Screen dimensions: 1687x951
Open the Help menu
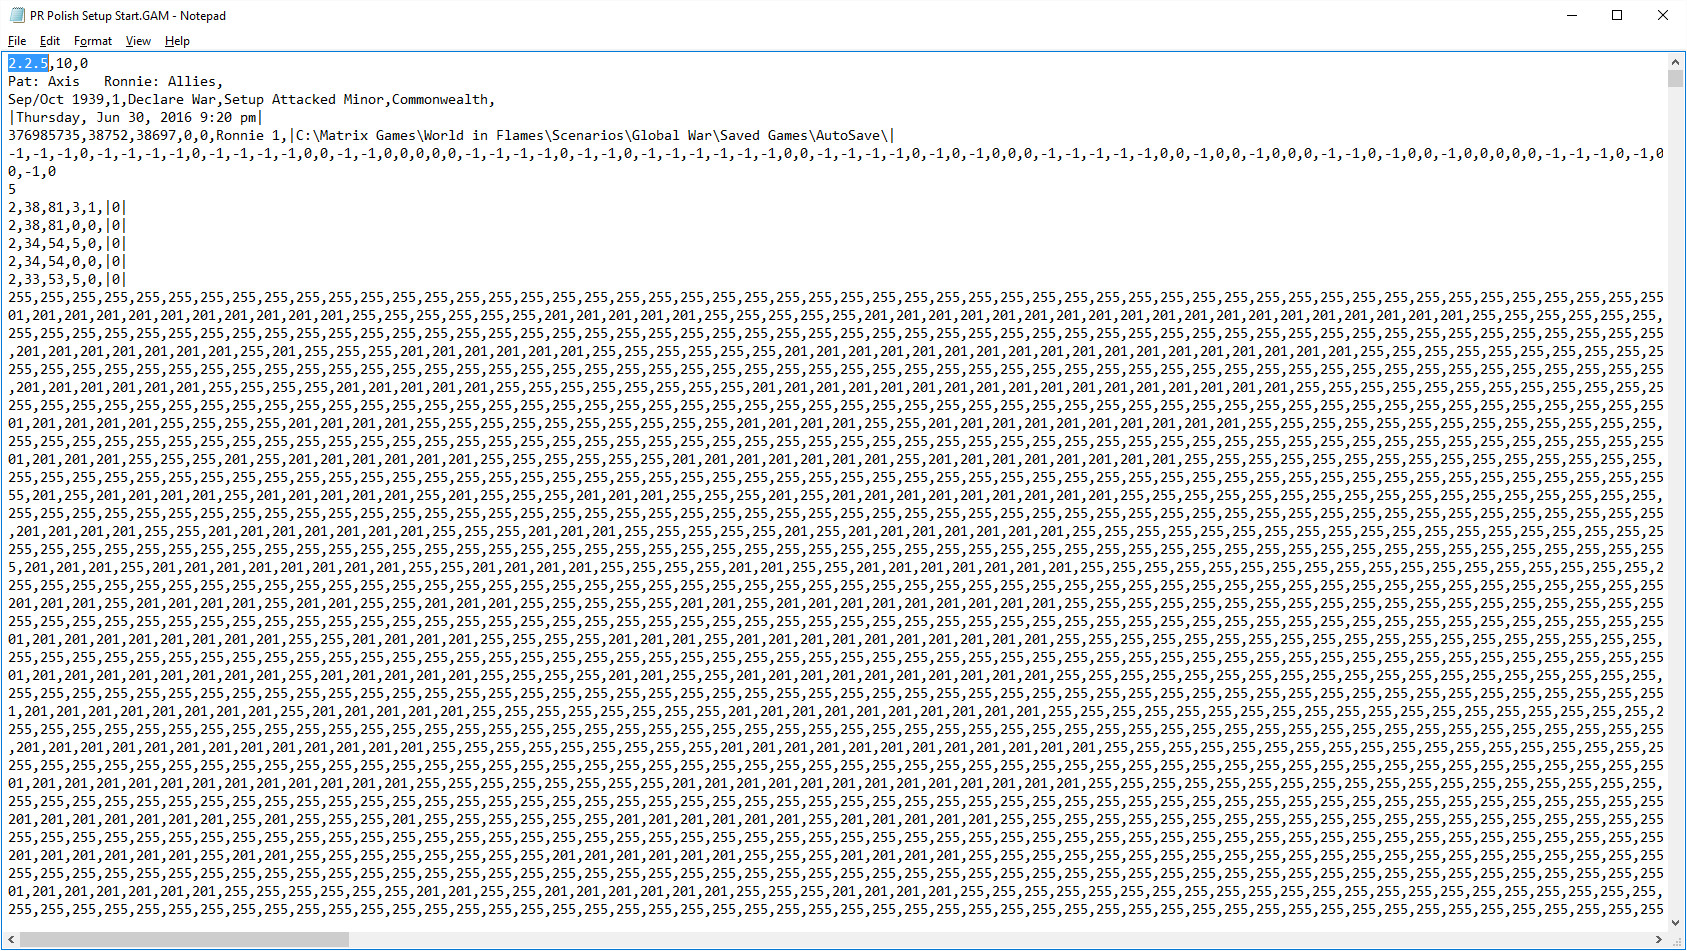tap(177, 41)
